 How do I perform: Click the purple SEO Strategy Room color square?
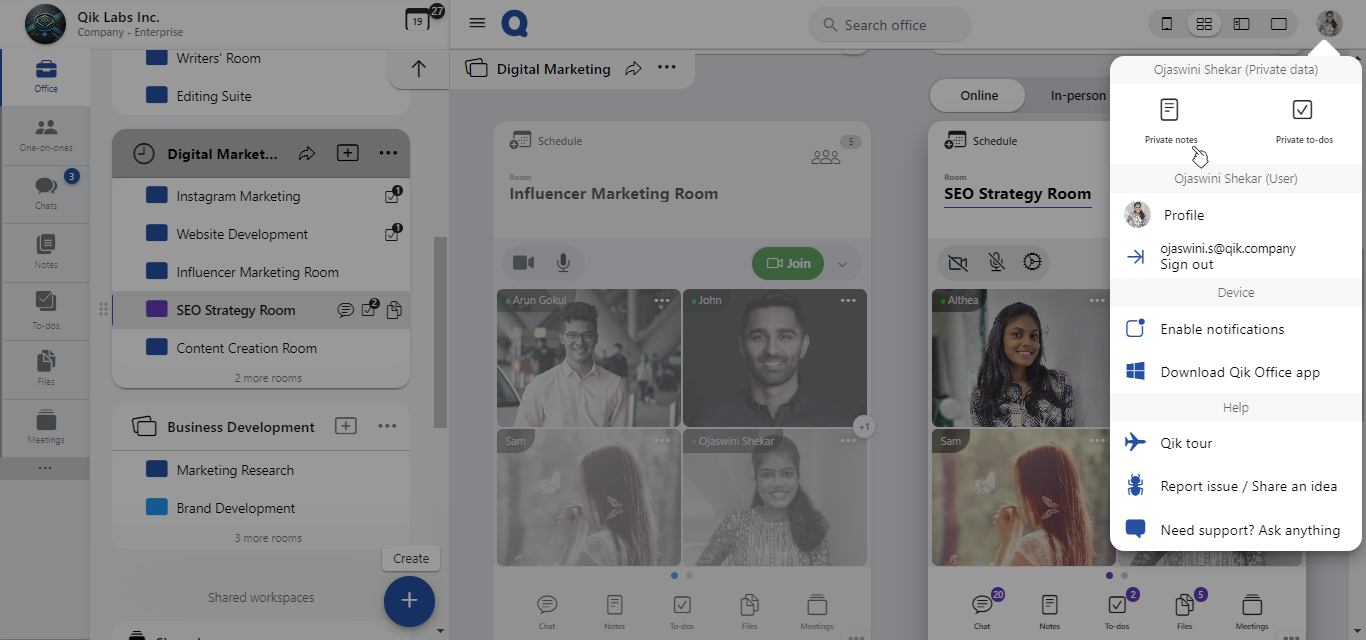click(156, 310)
